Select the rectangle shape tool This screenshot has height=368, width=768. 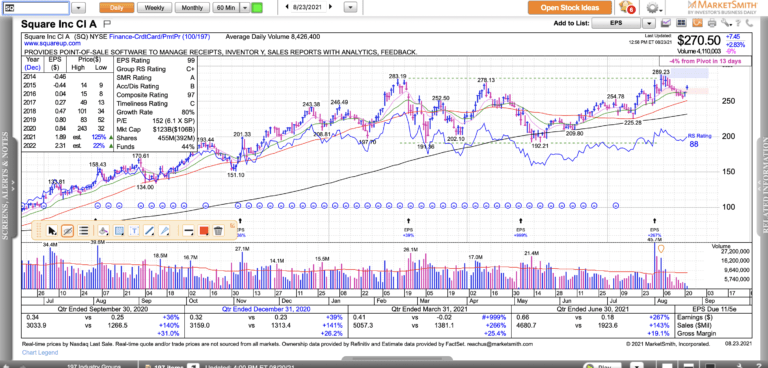[x=119, y=230]
